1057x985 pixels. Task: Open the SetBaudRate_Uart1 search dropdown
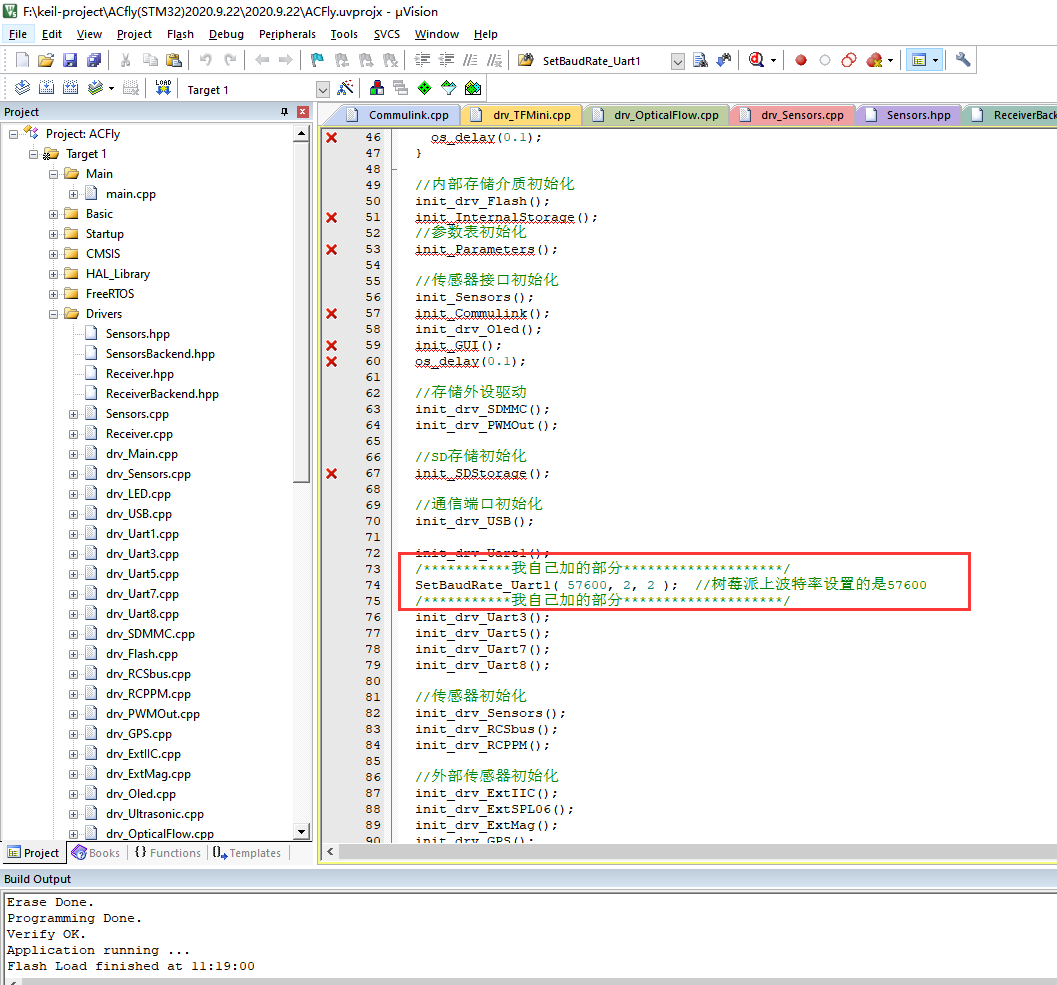click(x=678, y=61)
